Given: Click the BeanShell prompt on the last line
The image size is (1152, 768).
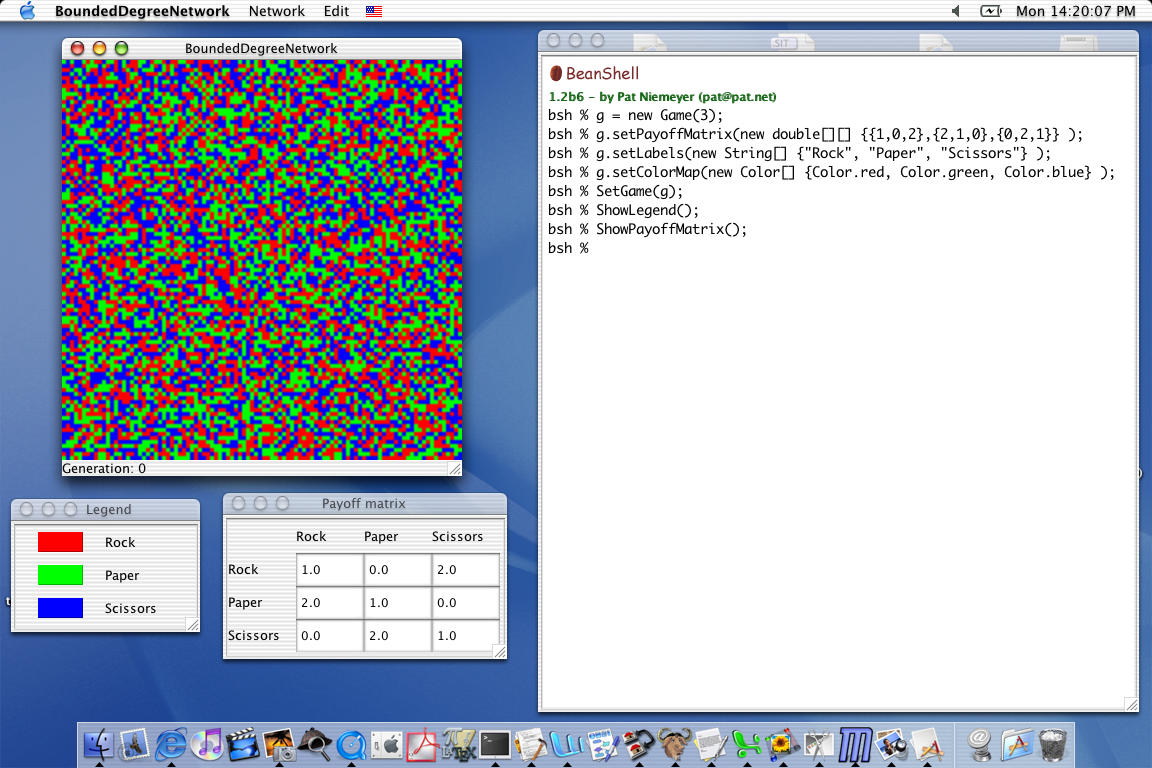Looking at the screenshot, I should [568, 248].
